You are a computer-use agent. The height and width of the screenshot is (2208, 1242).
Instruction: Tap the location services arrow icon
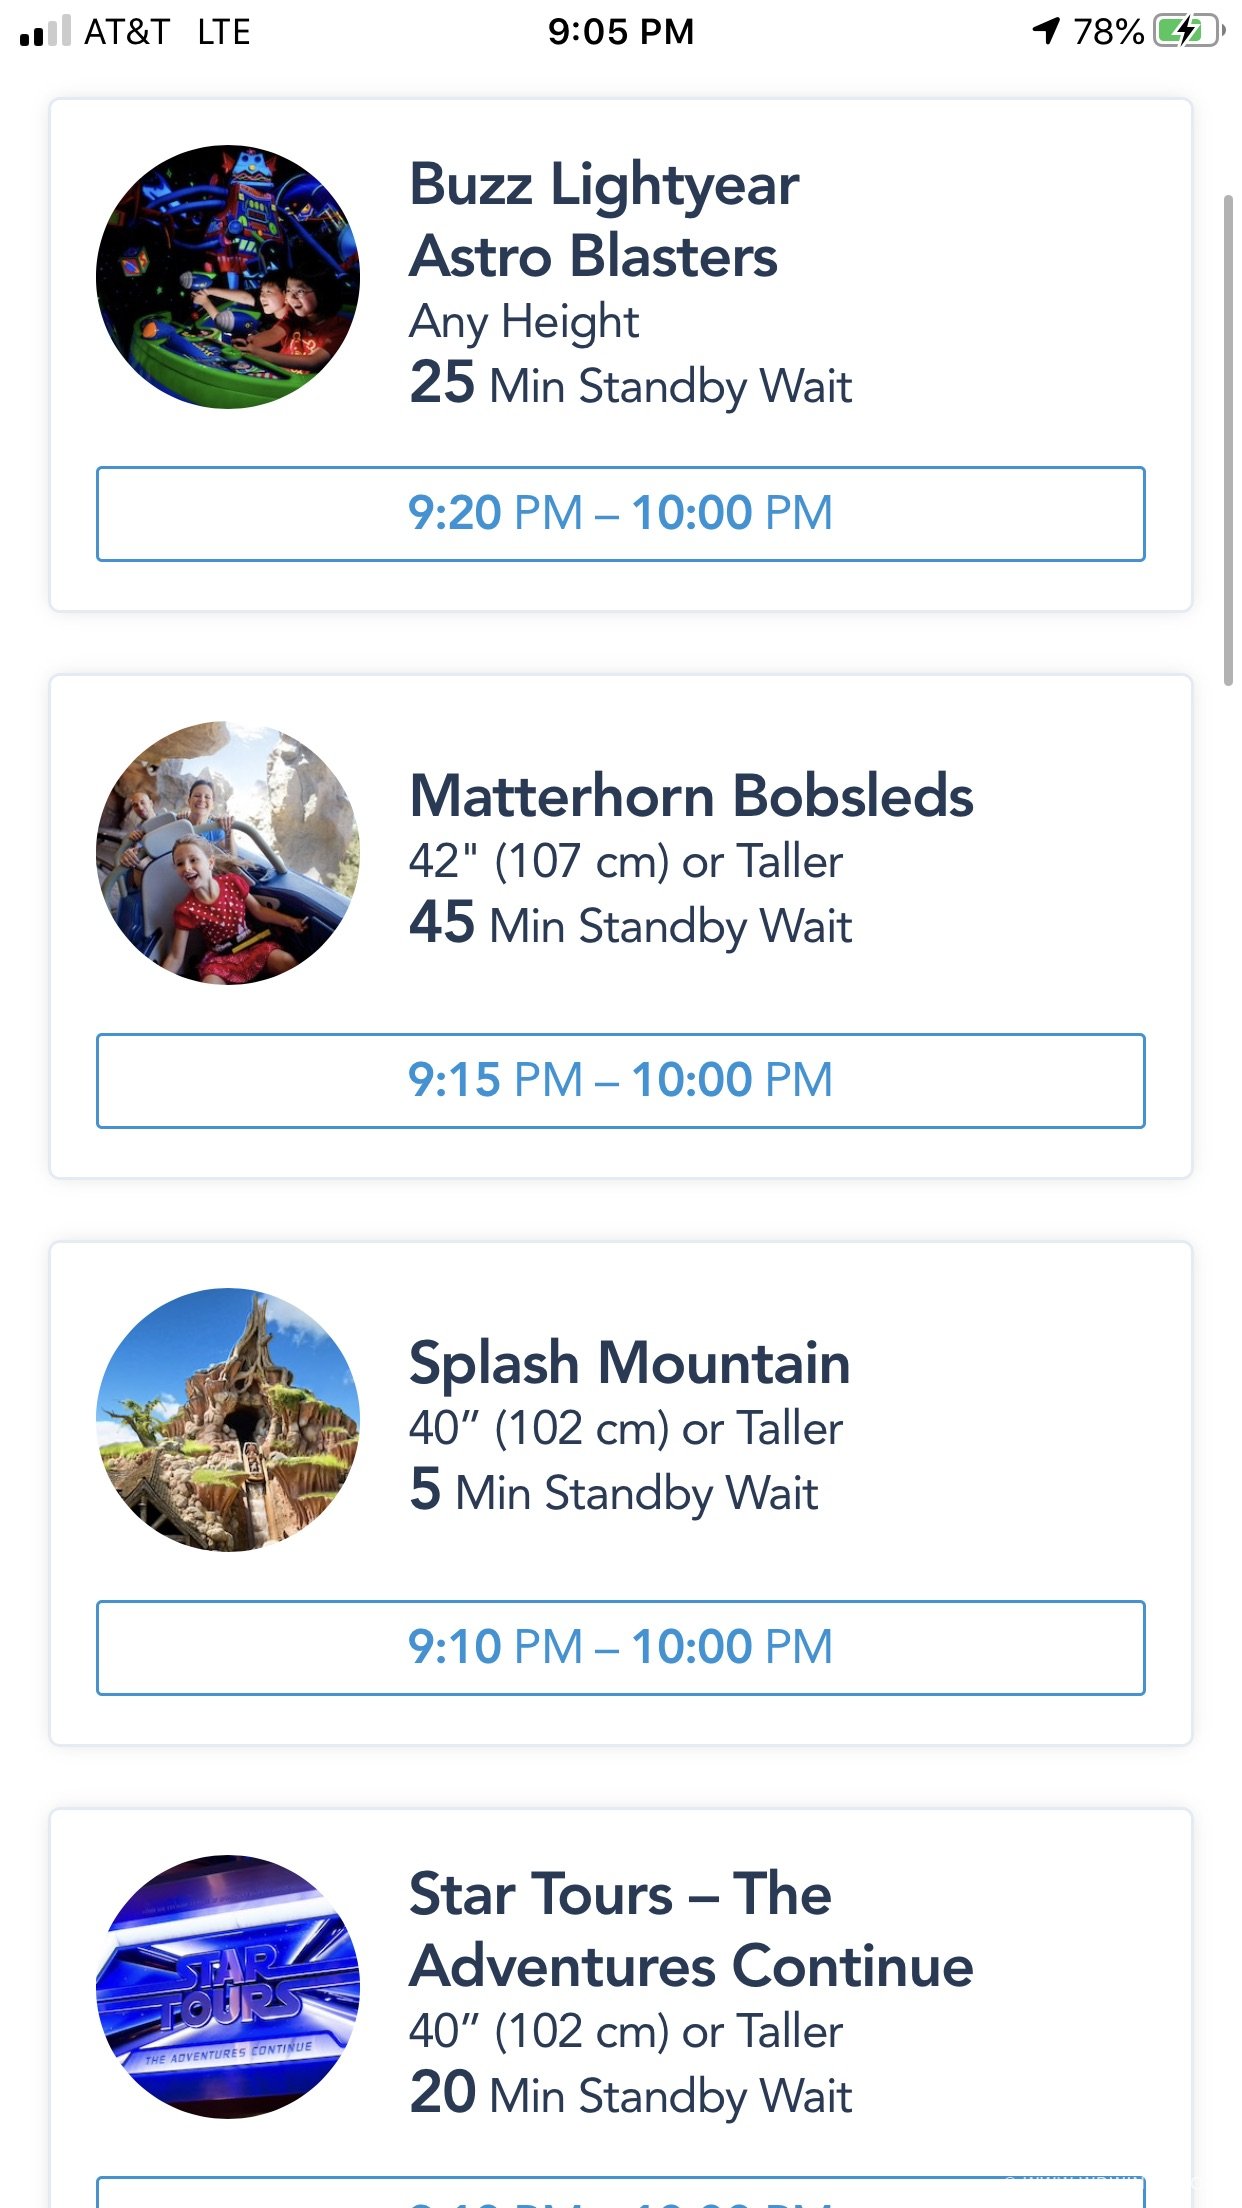pyautogui.click(x=1046, y=31)
